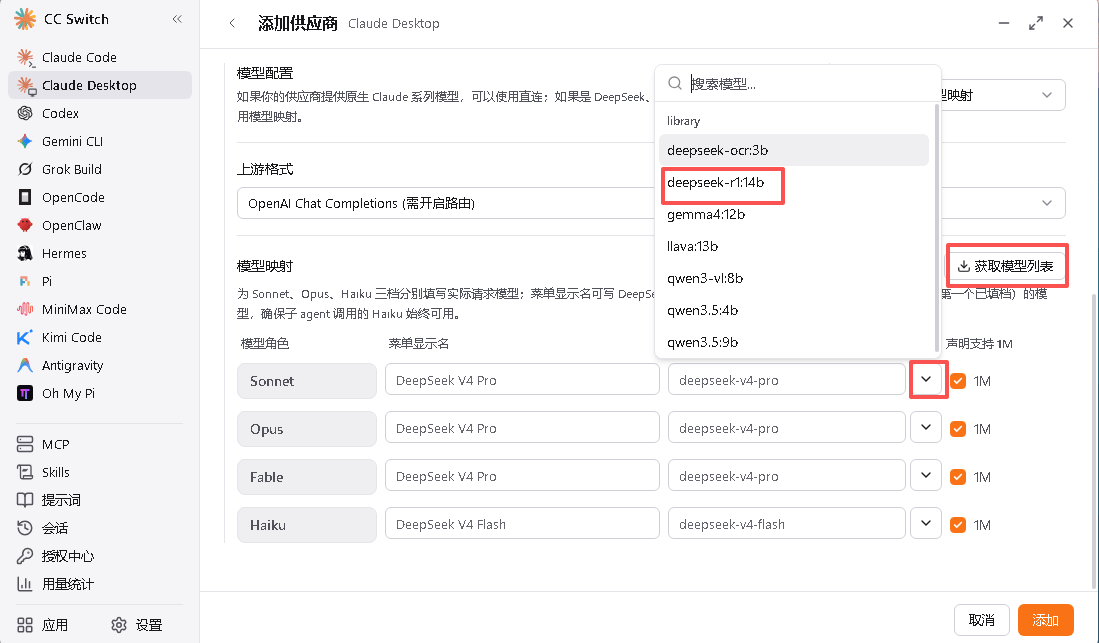The width and height of the screenshot is (1099, 643).
Task: Open the Skills section
Action: tap(100, 473)
